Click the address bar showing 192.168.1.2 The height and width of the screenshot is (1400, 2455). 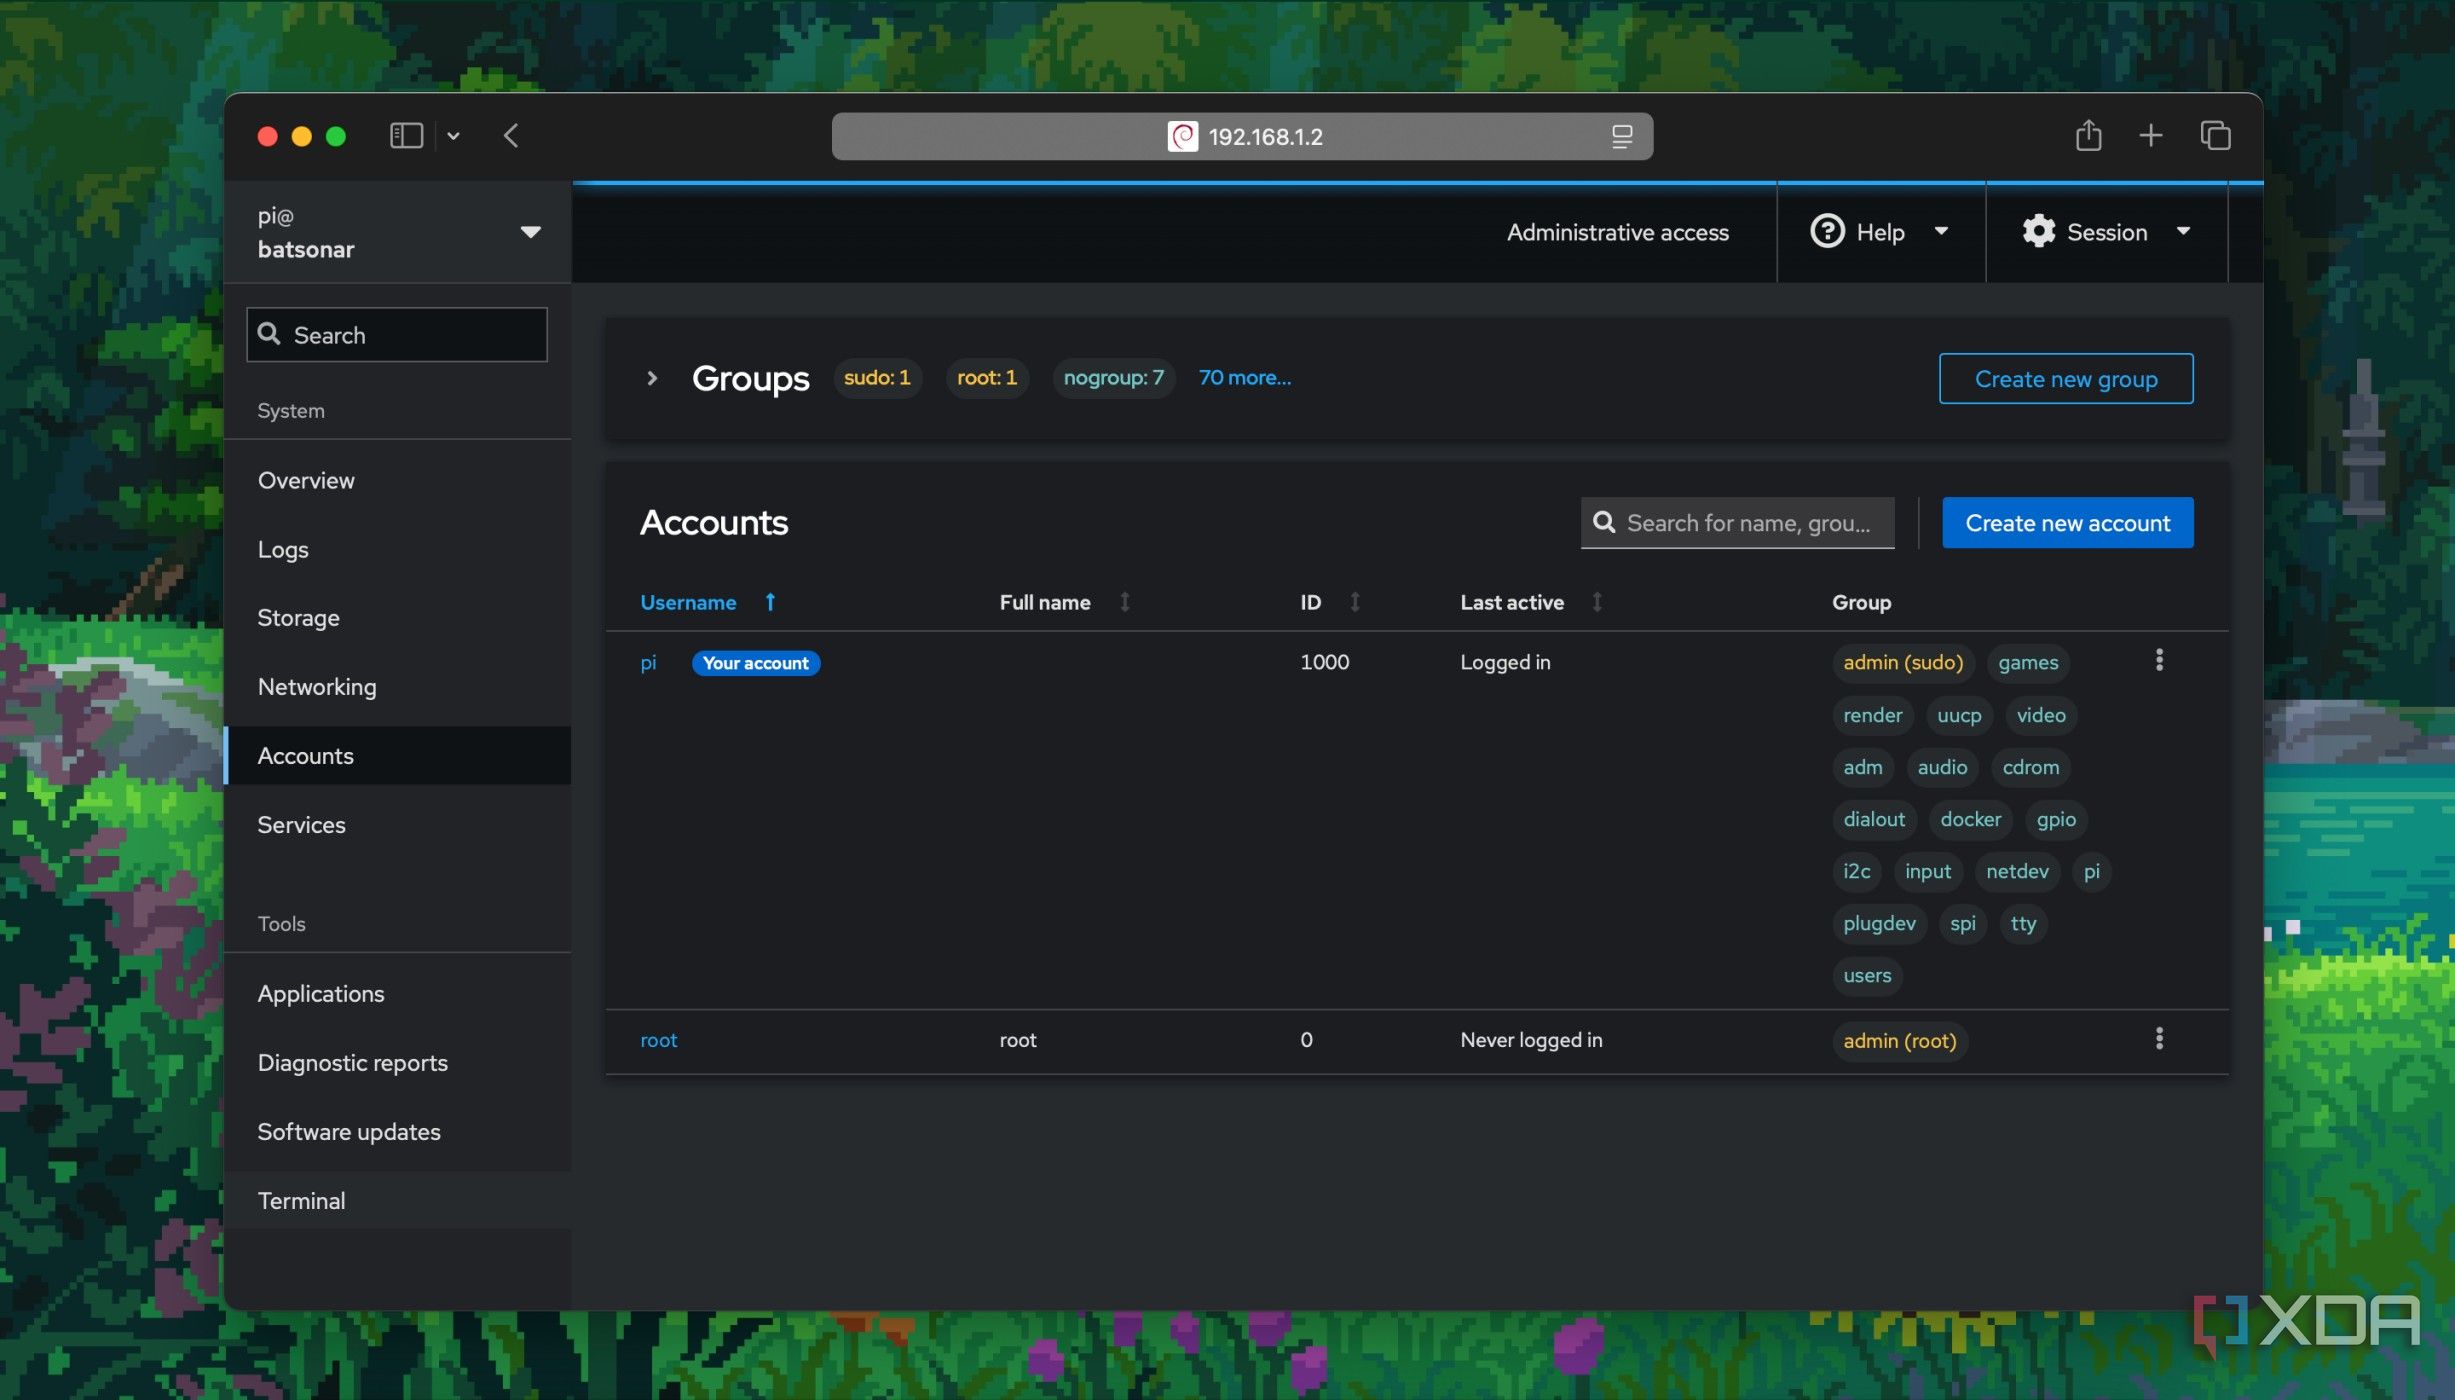coord(1242,136)
